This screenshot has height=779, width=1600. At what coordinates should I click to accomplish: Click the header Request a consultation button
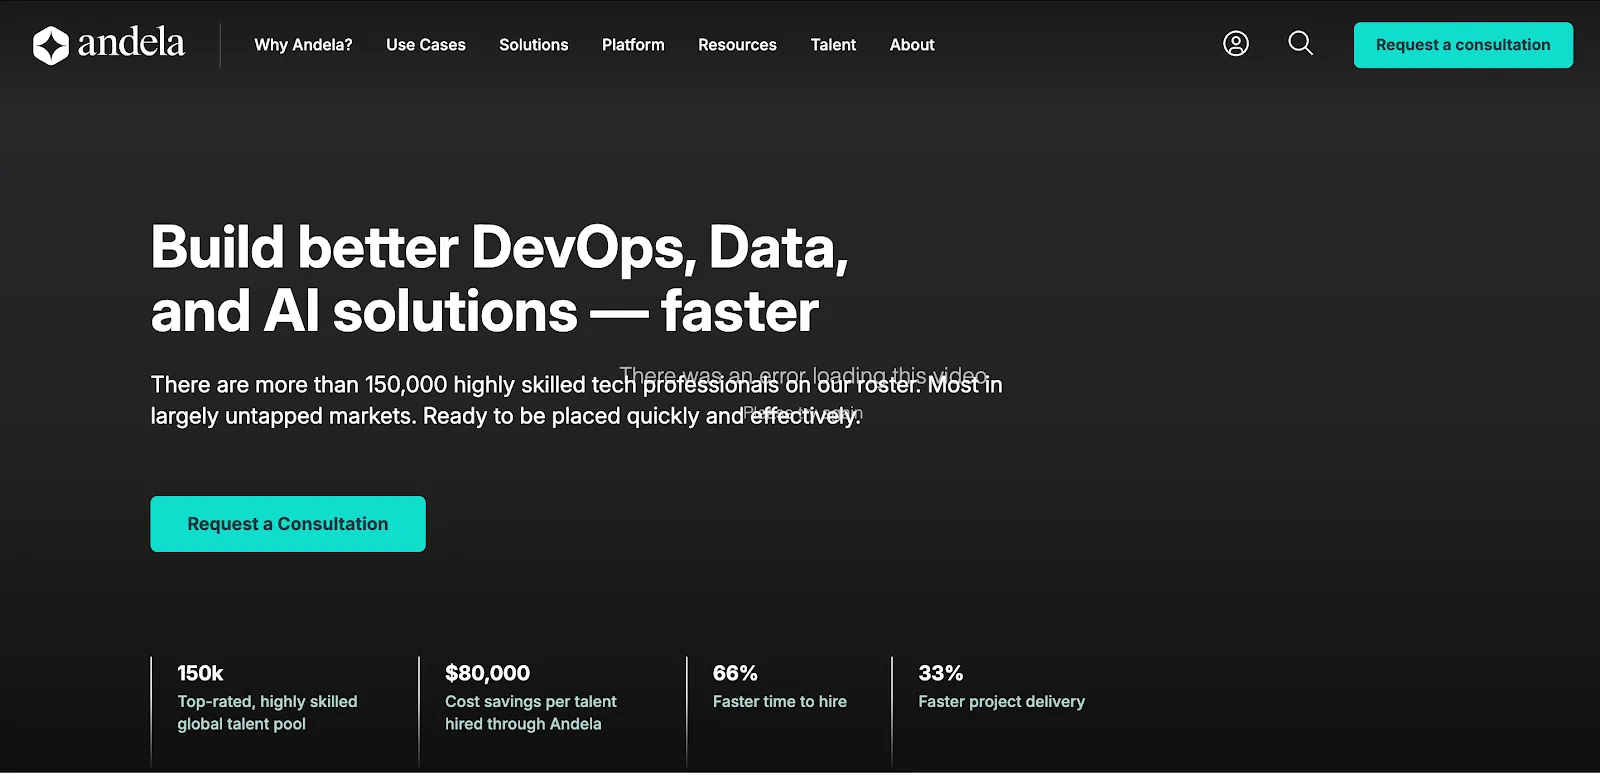1463,45
